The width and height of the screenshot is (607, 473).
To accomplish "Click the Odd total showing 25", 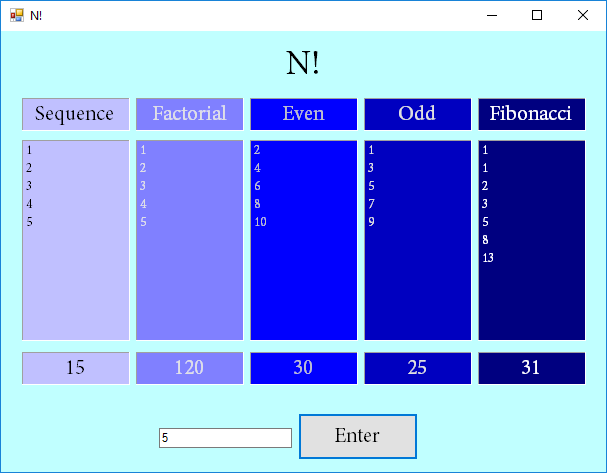I will coord(417,368).
